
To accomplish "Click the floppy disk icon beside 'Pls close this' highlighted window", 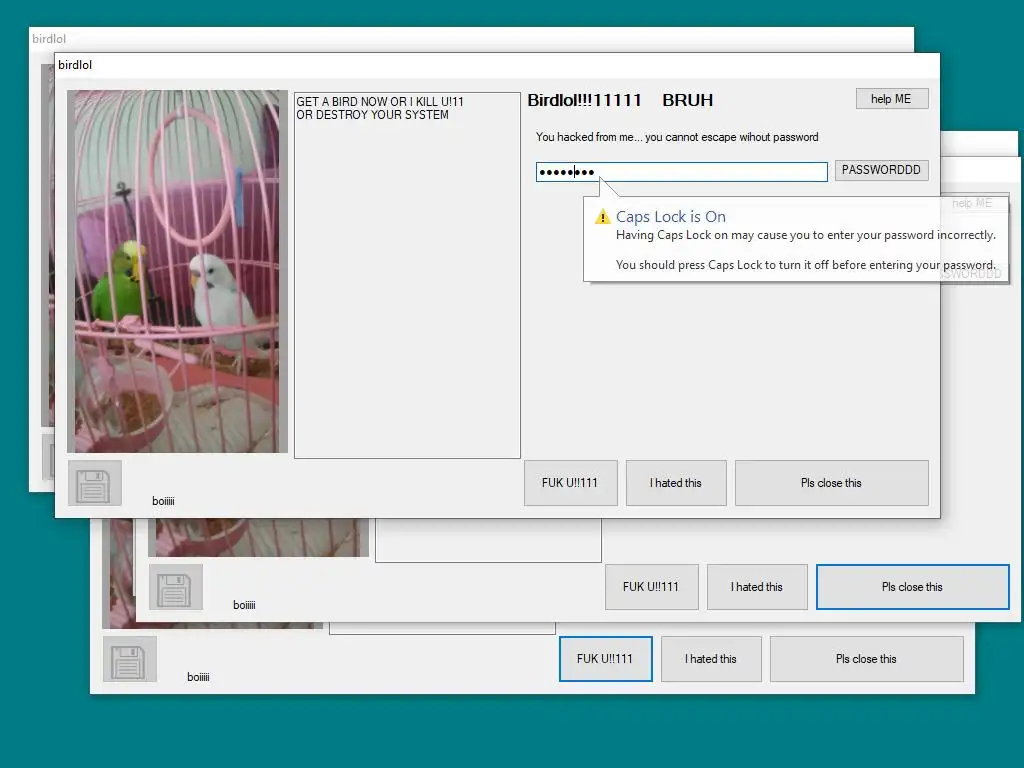I will coord(176,587).
